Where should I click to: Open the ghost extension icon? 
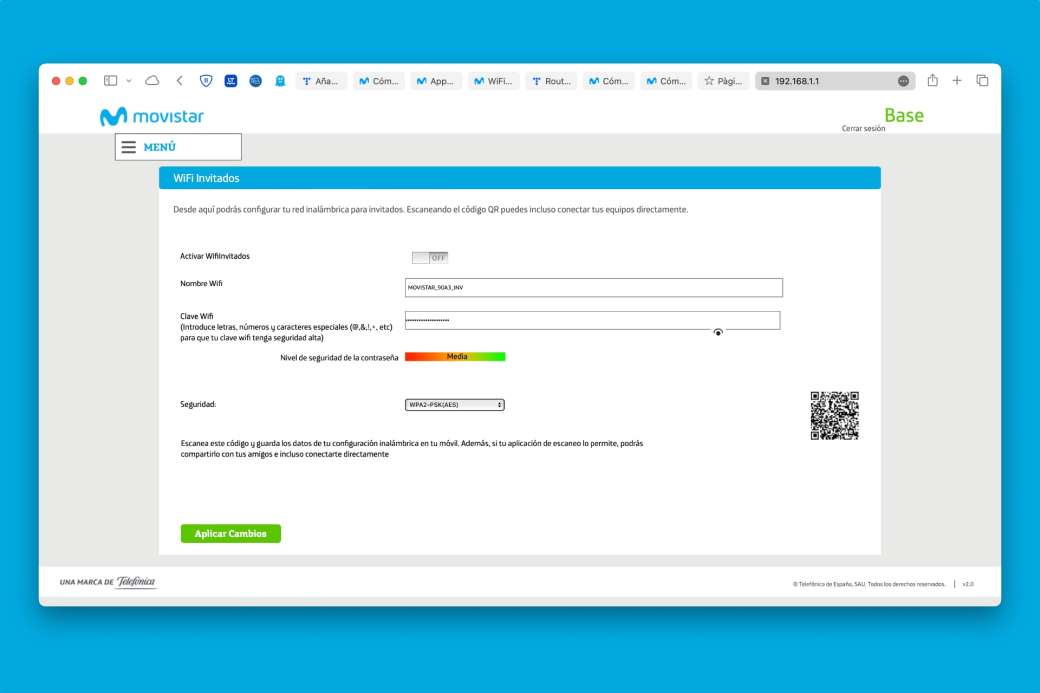[x=280, y=81]
